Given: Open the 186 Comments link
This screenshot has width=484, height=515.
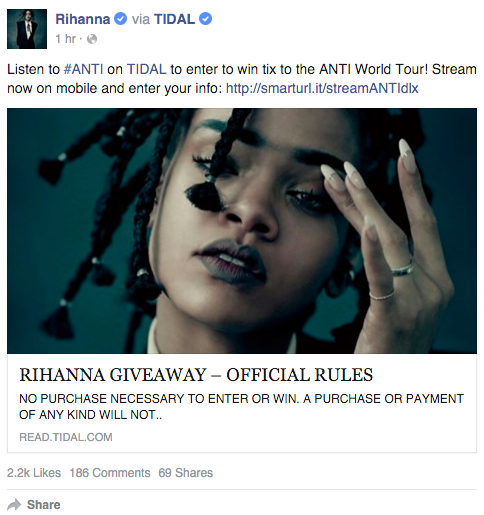Looking at the screenshot, I should (110, 473).
